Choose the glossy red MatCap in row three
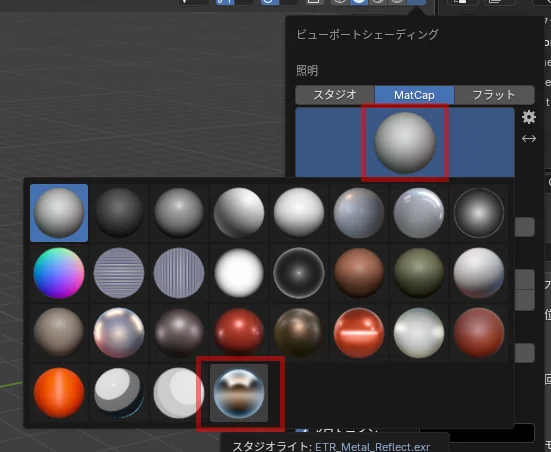551x452 pixels. click(239, 333)
